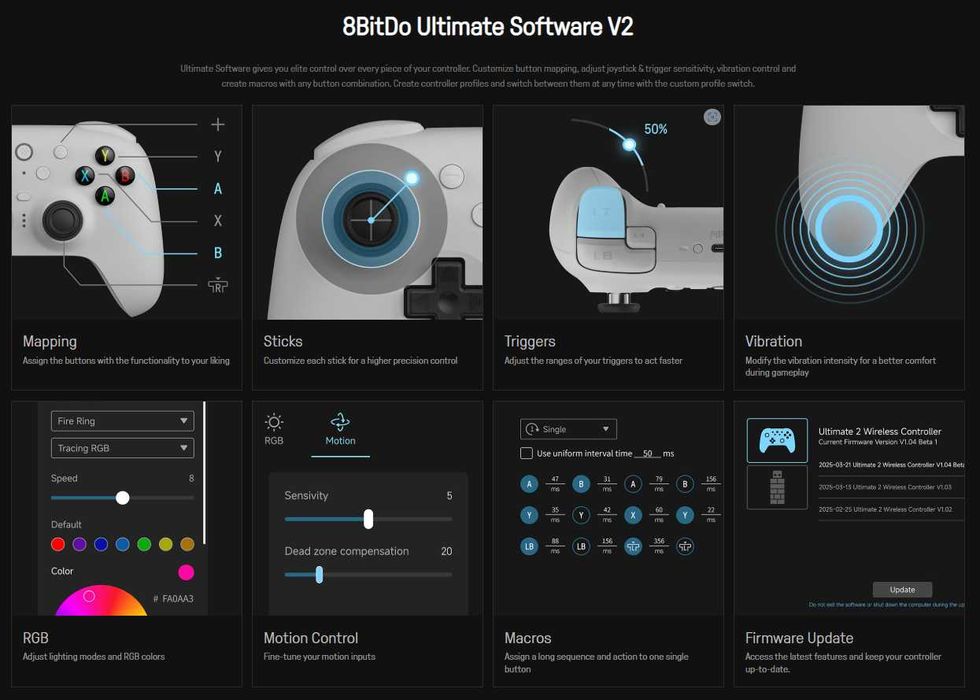Enable Use uniform interval time checkbox
Screen dimensions: 980x700
click(526, 453)
